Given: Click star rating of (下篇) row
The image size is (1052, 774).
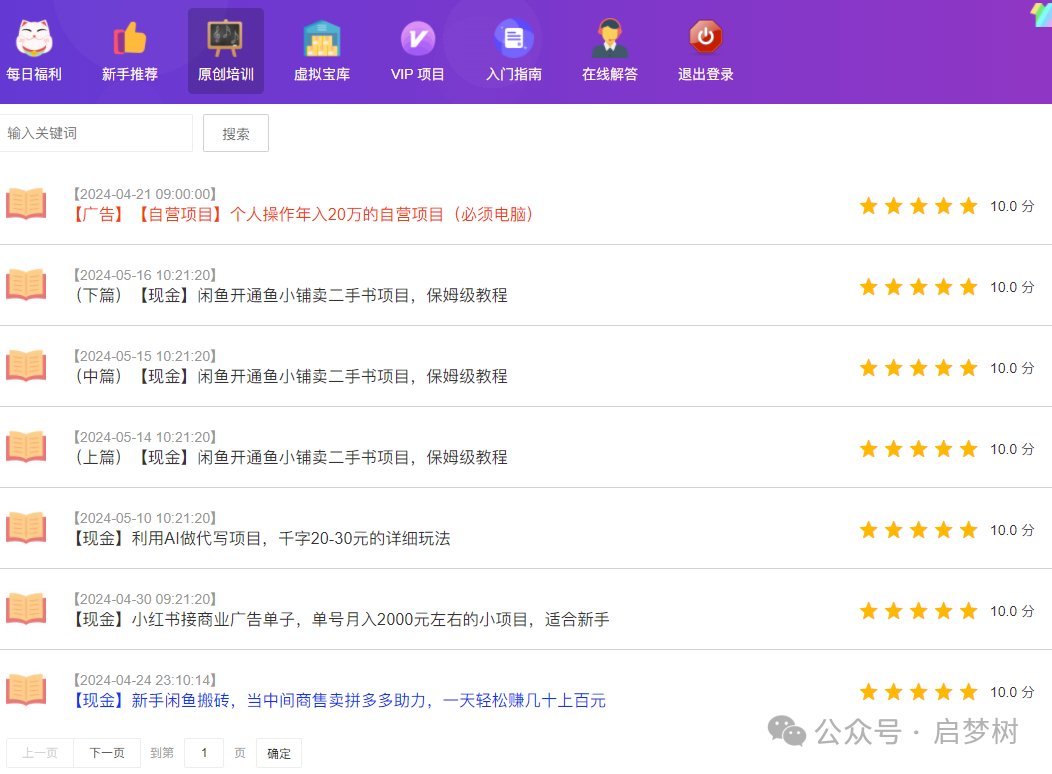Looking at the screenshot, I should [x=918, y=287].
